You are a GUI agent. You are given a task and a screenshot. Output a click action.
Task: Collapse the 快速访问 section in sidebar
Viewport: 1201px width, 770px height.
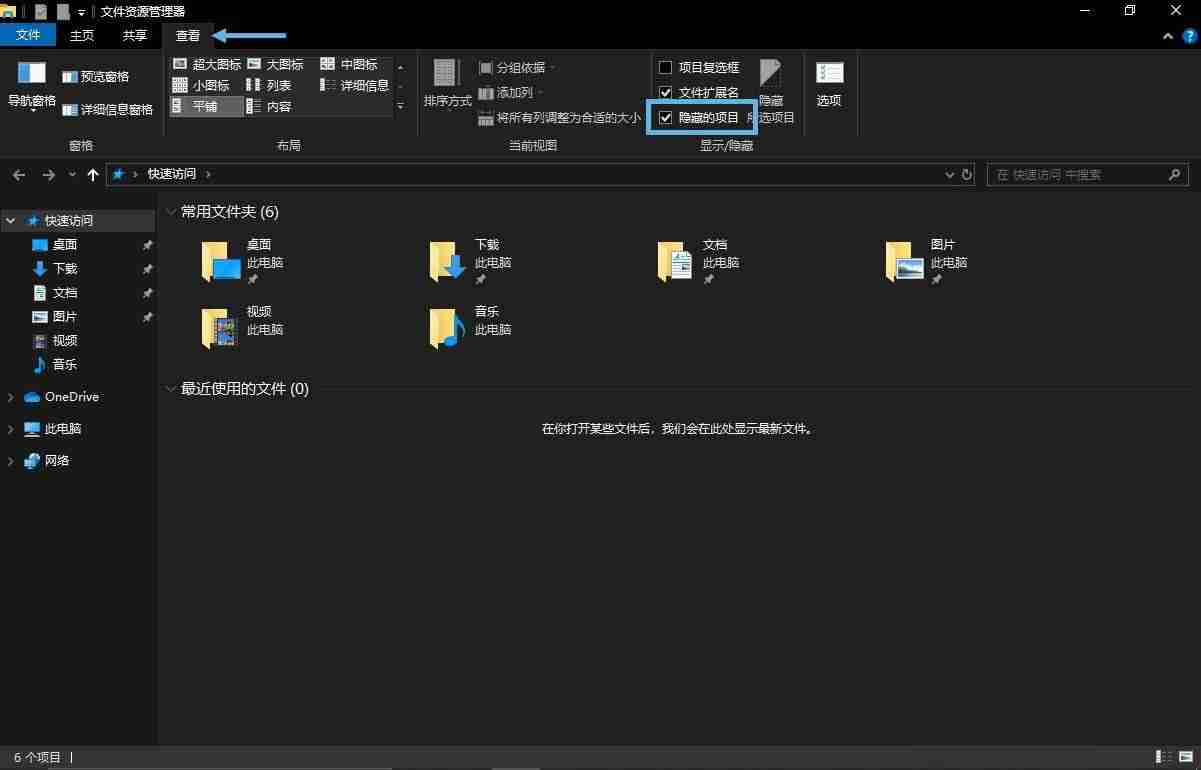[10, 220]
